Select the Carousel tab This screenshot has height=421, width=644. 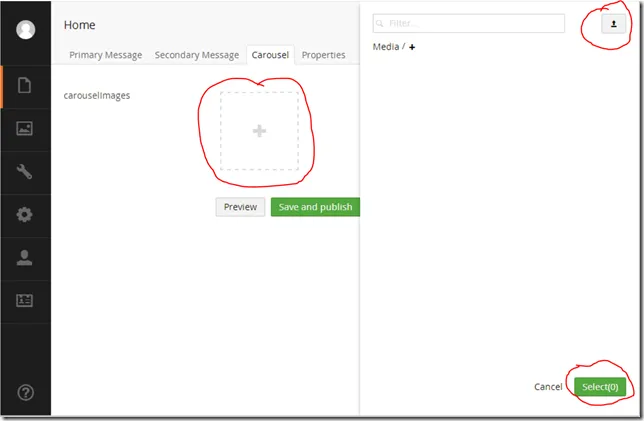coord(270,55)
